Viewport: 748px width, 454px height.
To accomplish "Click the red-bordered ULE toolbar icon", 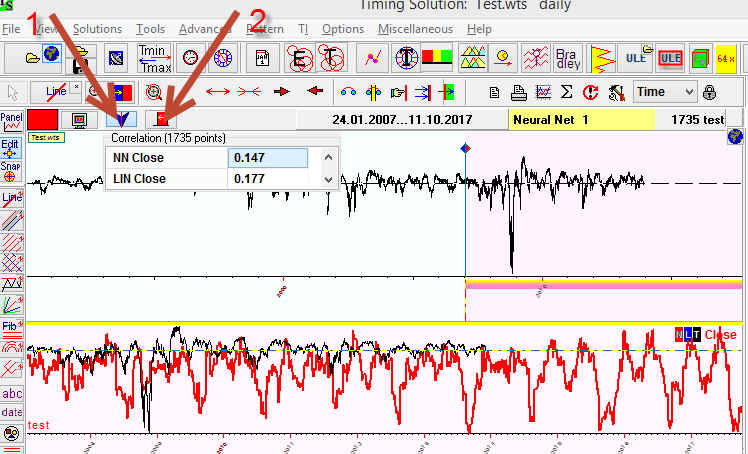I will tap(671, 58).
